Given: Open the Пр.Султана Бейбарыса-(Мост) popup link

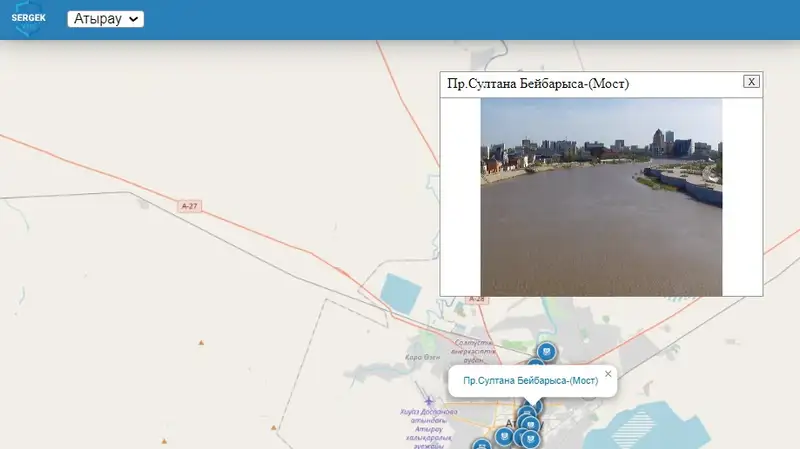Looking at the screenshot, I should pos(530,381).
